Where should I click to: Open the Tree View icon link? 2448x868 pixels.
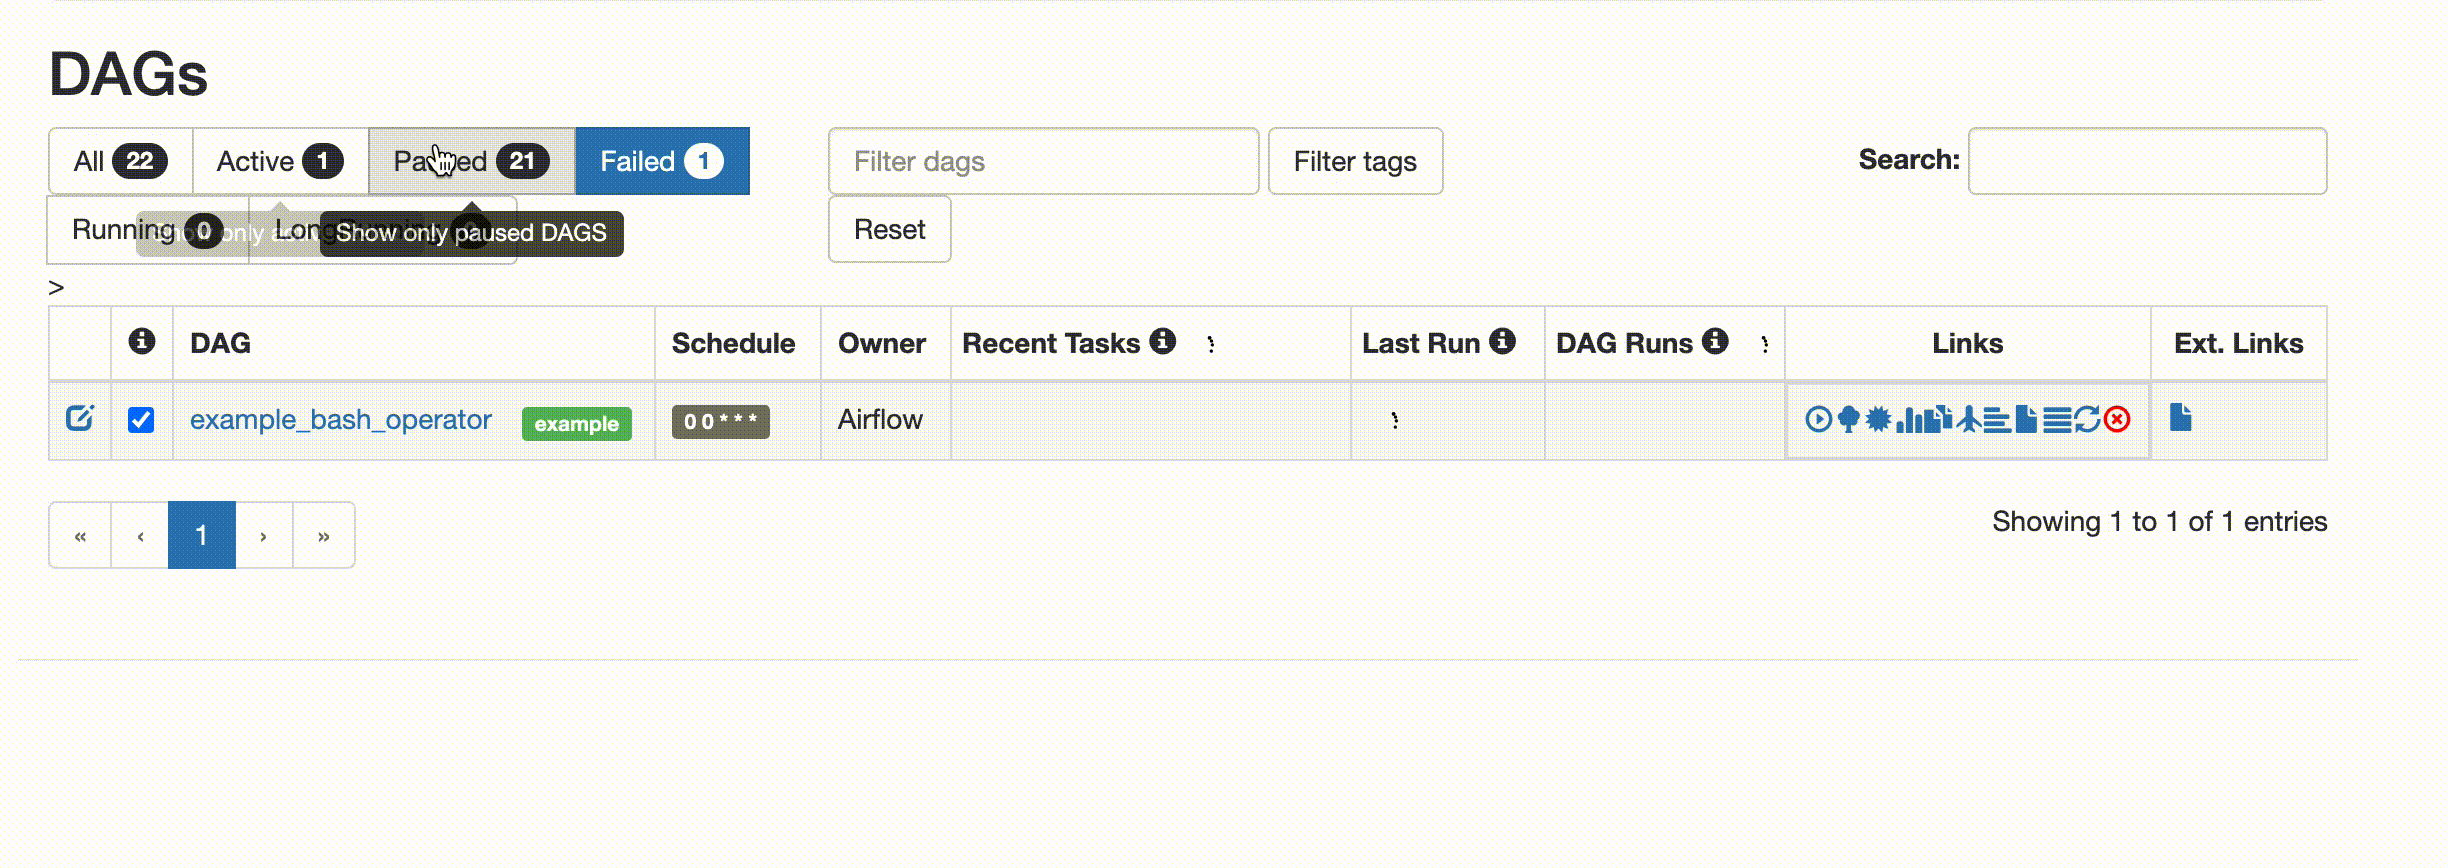click(1848, 420)
